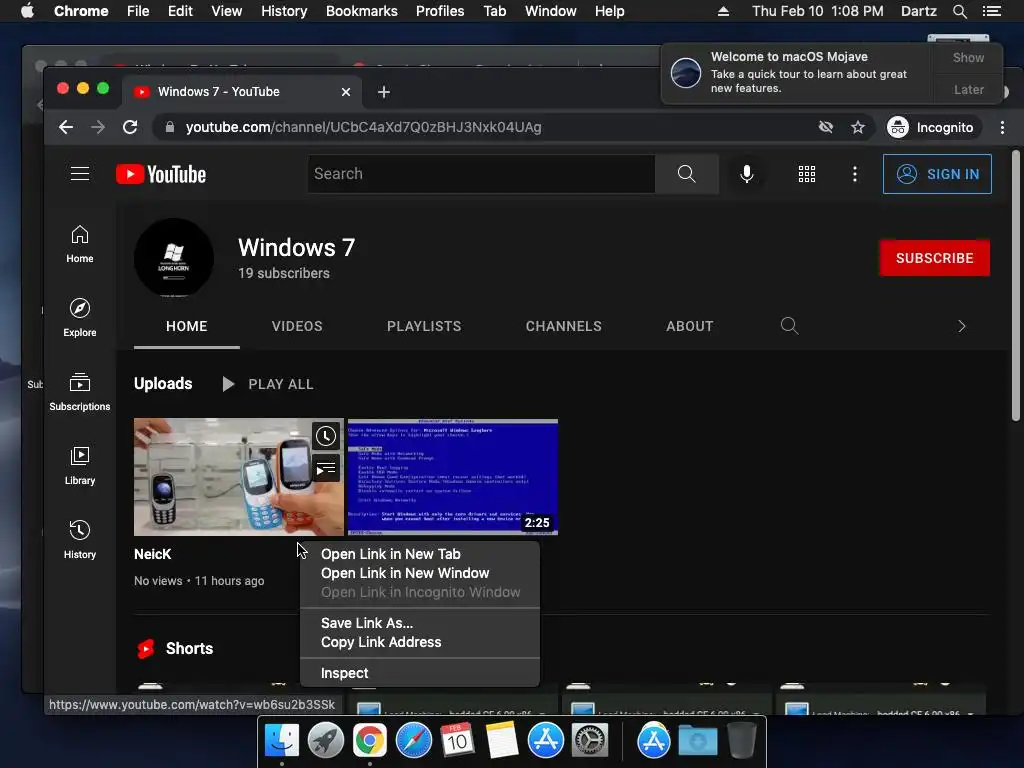This screenshot has height=768, width=1024.
Task: Open System Preferences in the Dock
Action: tap(590, 741)
